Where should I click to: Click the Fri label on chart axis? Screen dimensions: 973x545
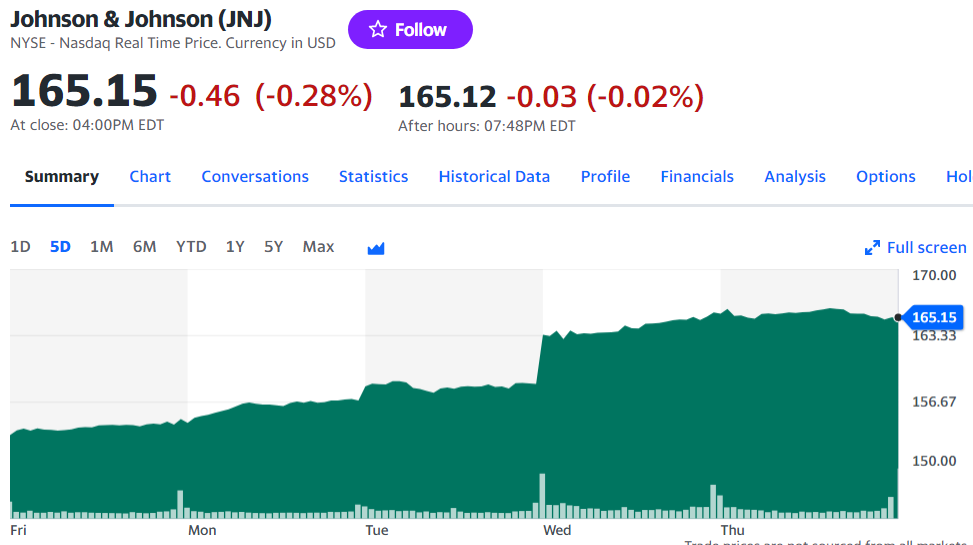(19, 530)
